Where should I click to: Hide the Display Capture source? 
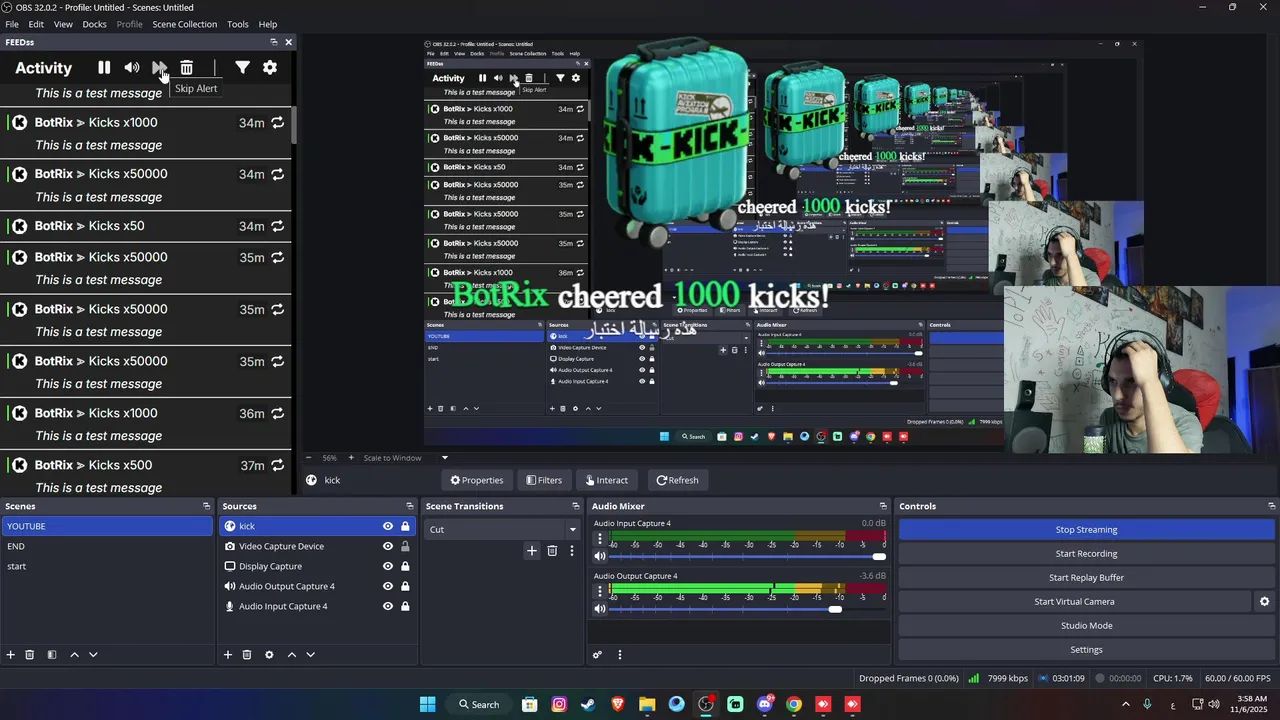[x=388, y=567]
